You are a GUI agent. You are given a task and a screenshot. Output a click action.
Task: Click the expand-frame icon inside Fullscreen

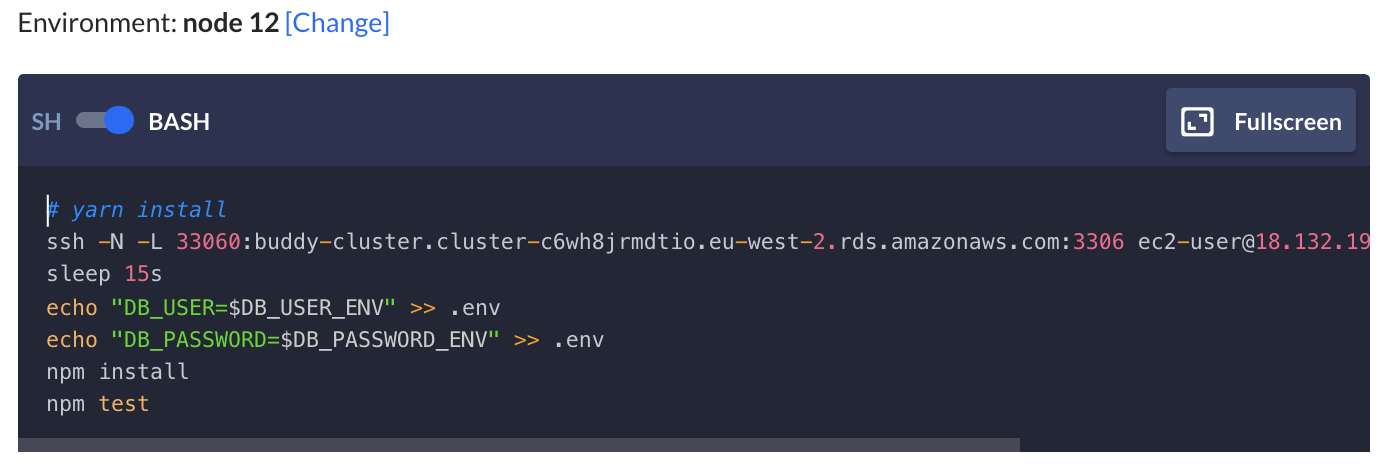1197,122
